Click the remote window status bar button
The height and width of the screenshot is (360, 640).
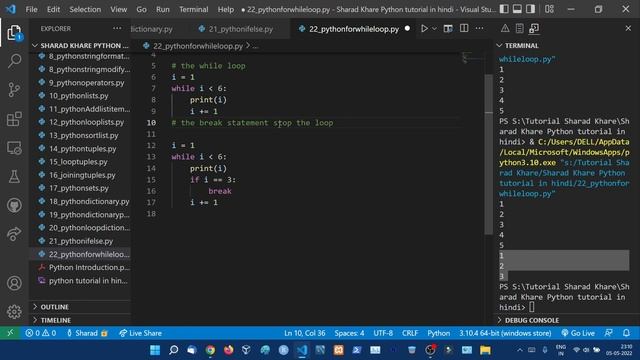[10, 333]
